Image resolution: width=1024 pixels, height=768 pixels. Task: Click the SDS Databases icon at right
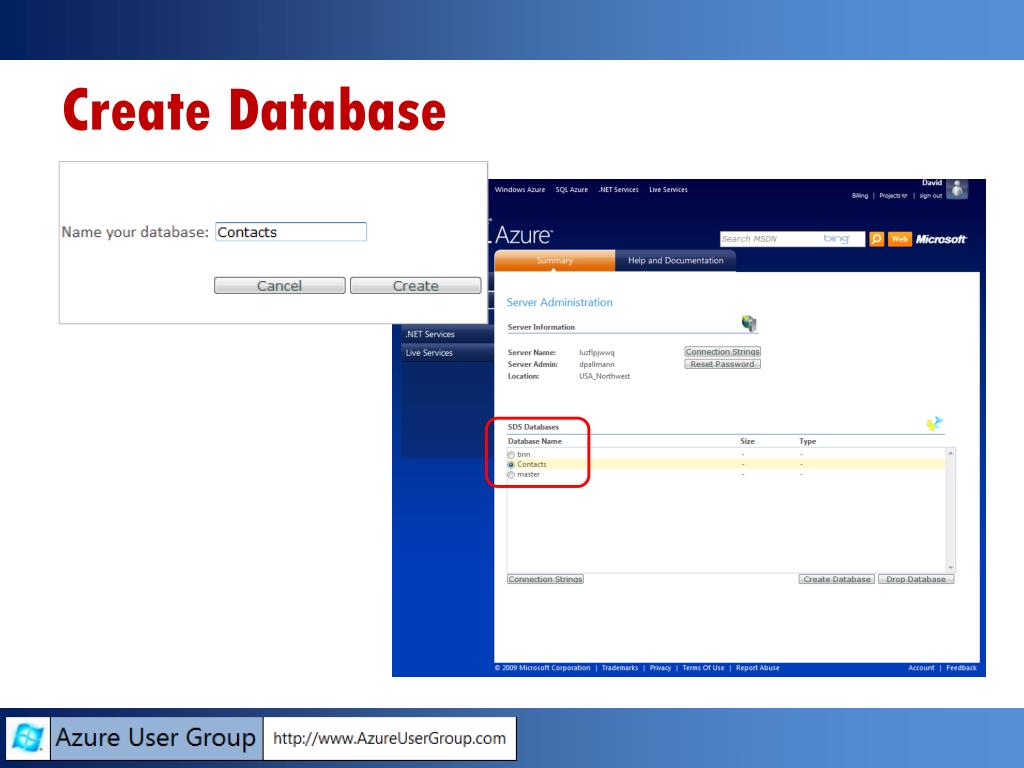[935, 424]
